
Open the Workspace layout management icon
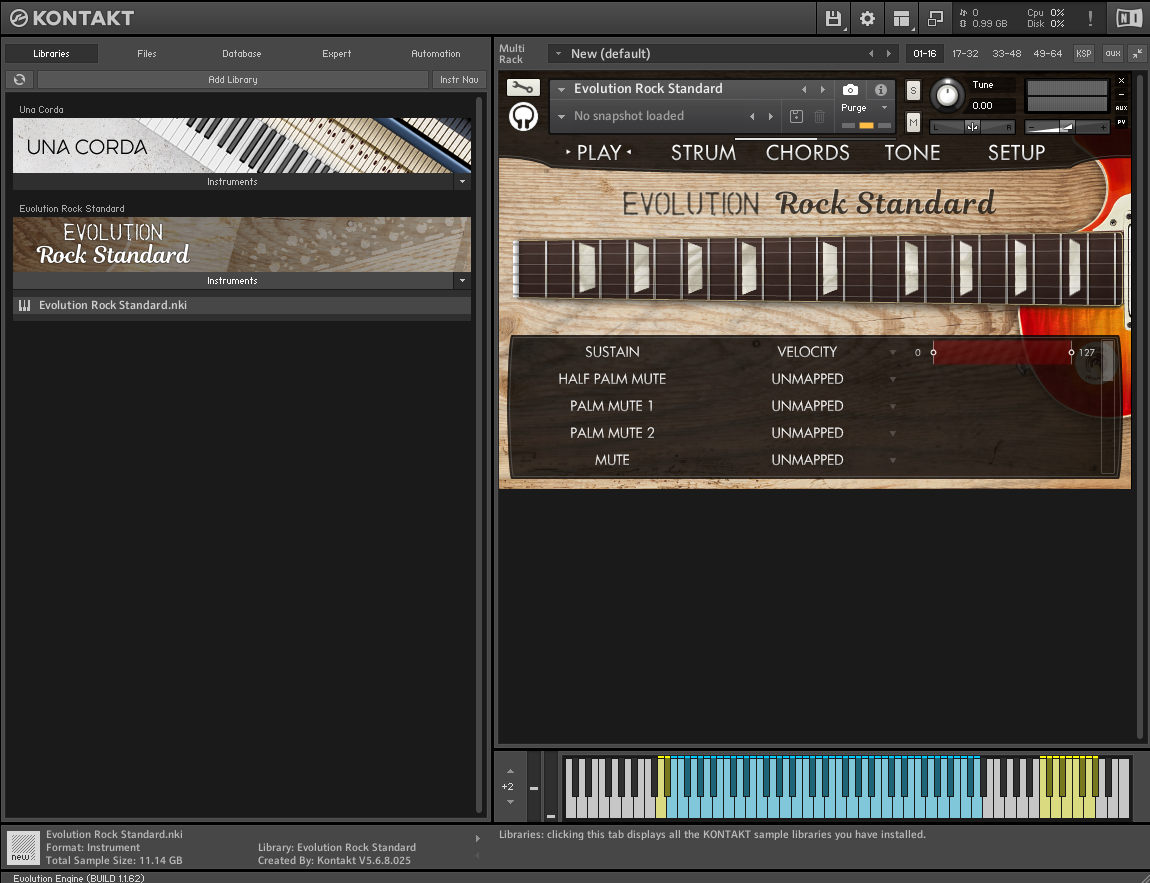click(901, 18)
